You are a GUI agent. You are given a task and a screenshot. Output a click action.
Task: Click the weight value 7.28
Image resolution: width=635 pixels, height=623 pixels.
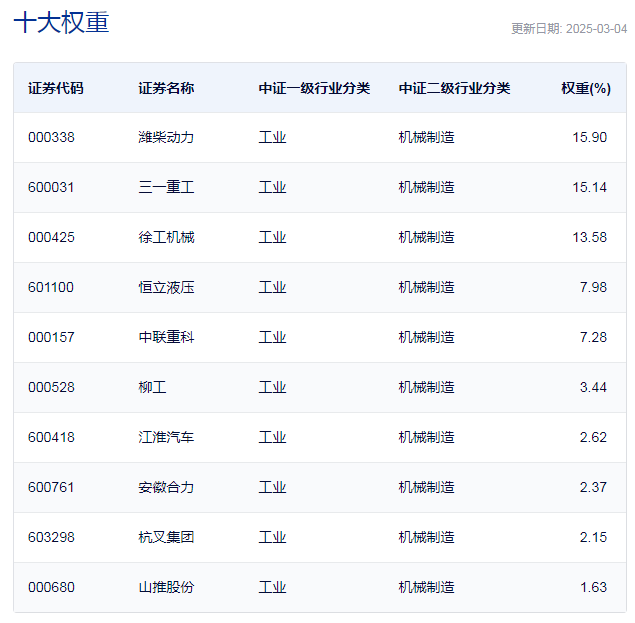(593, 337)
